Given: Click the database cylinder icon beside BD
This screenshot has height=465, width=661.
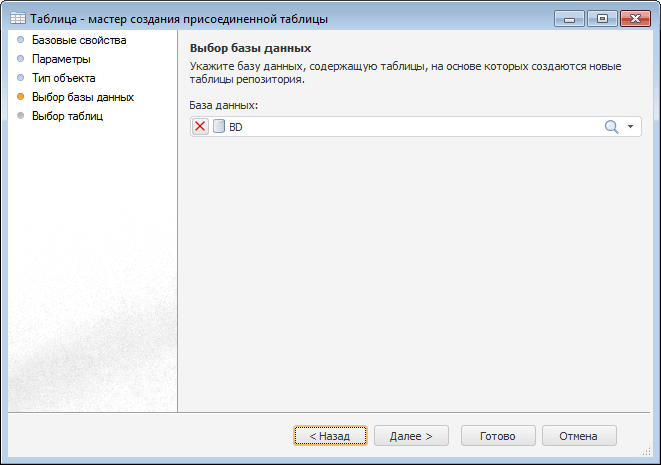Looking at the screenshot, I should 219,127.
